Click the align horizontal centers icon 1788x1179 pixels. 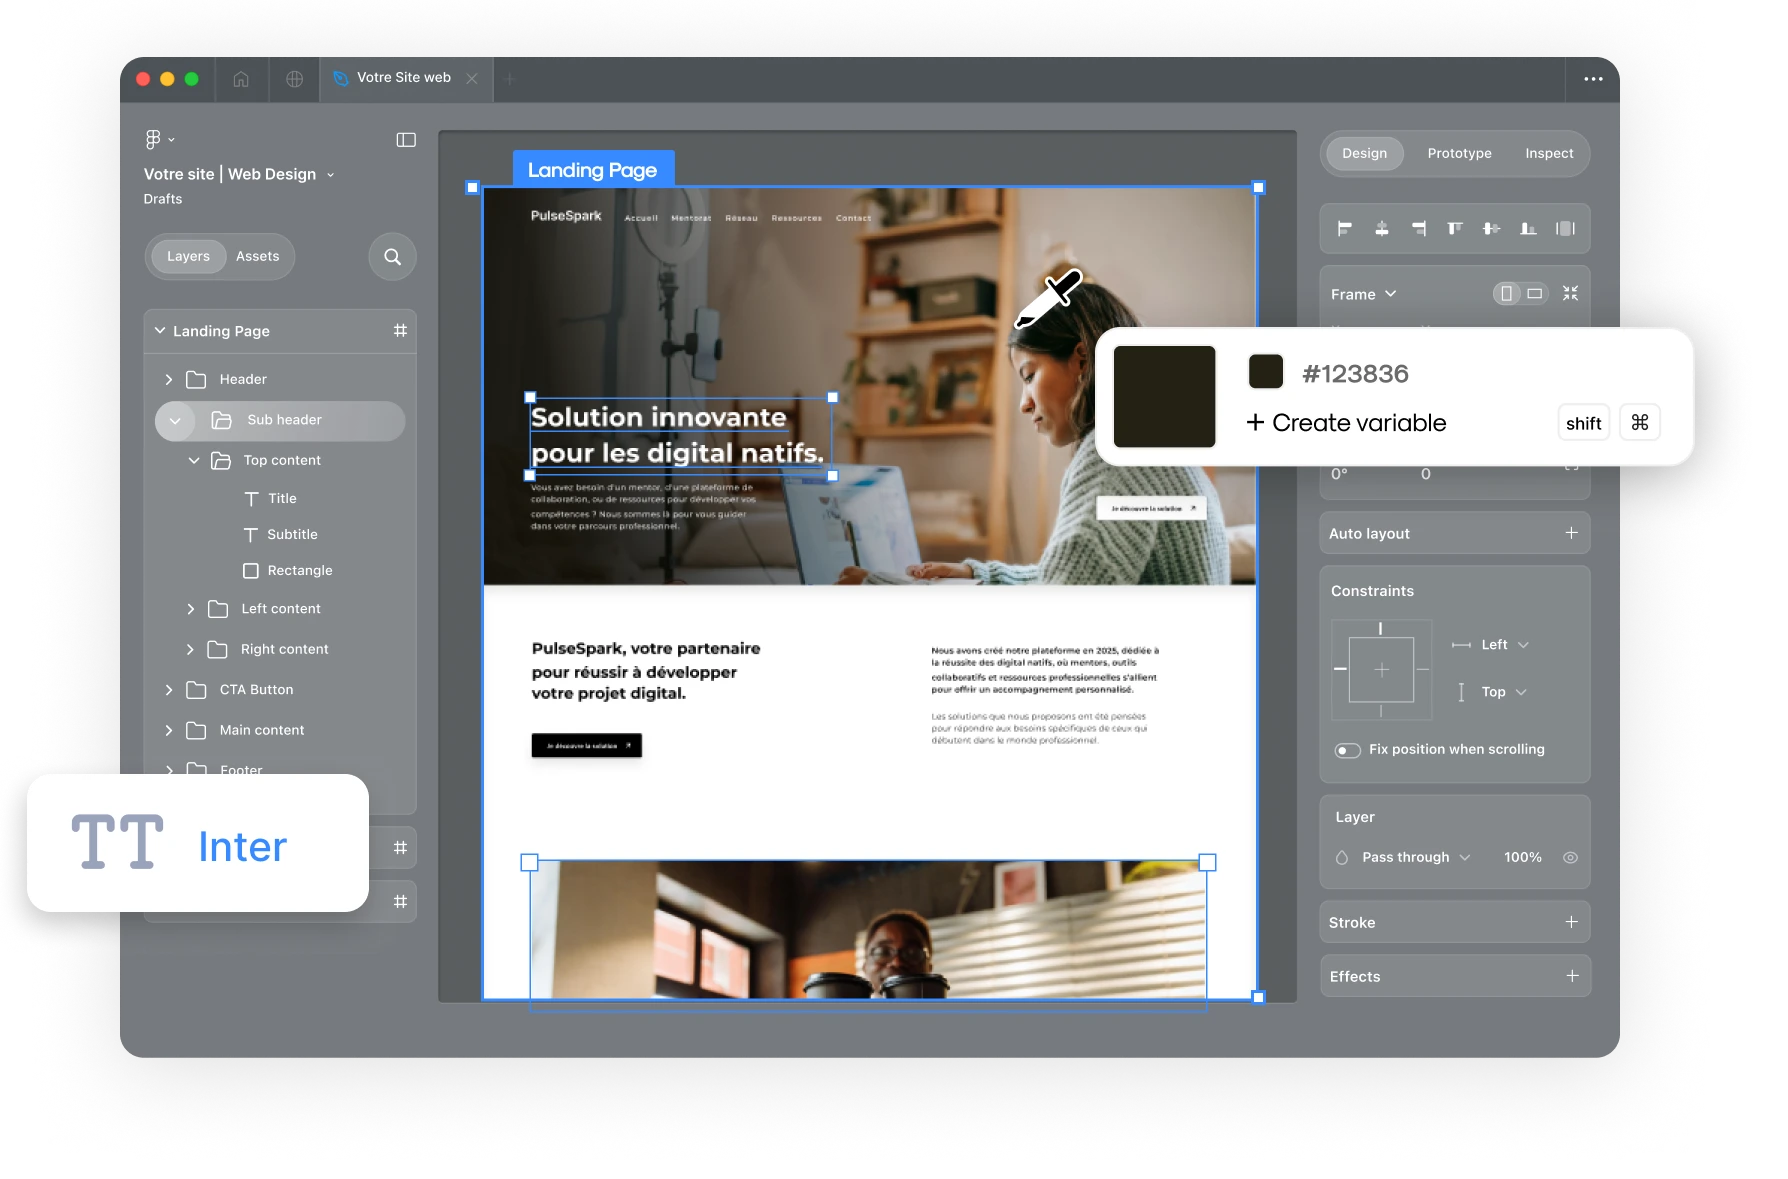click(1381, 229)
